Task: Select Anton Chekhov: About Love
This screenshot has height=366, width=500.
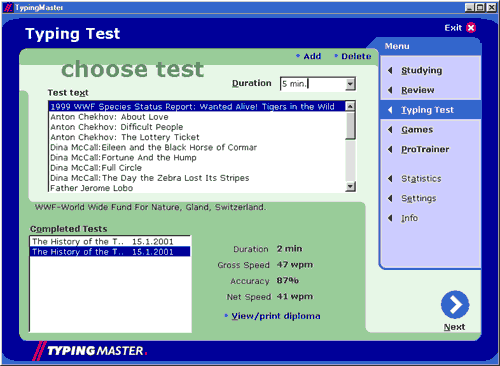Action: 197,117
